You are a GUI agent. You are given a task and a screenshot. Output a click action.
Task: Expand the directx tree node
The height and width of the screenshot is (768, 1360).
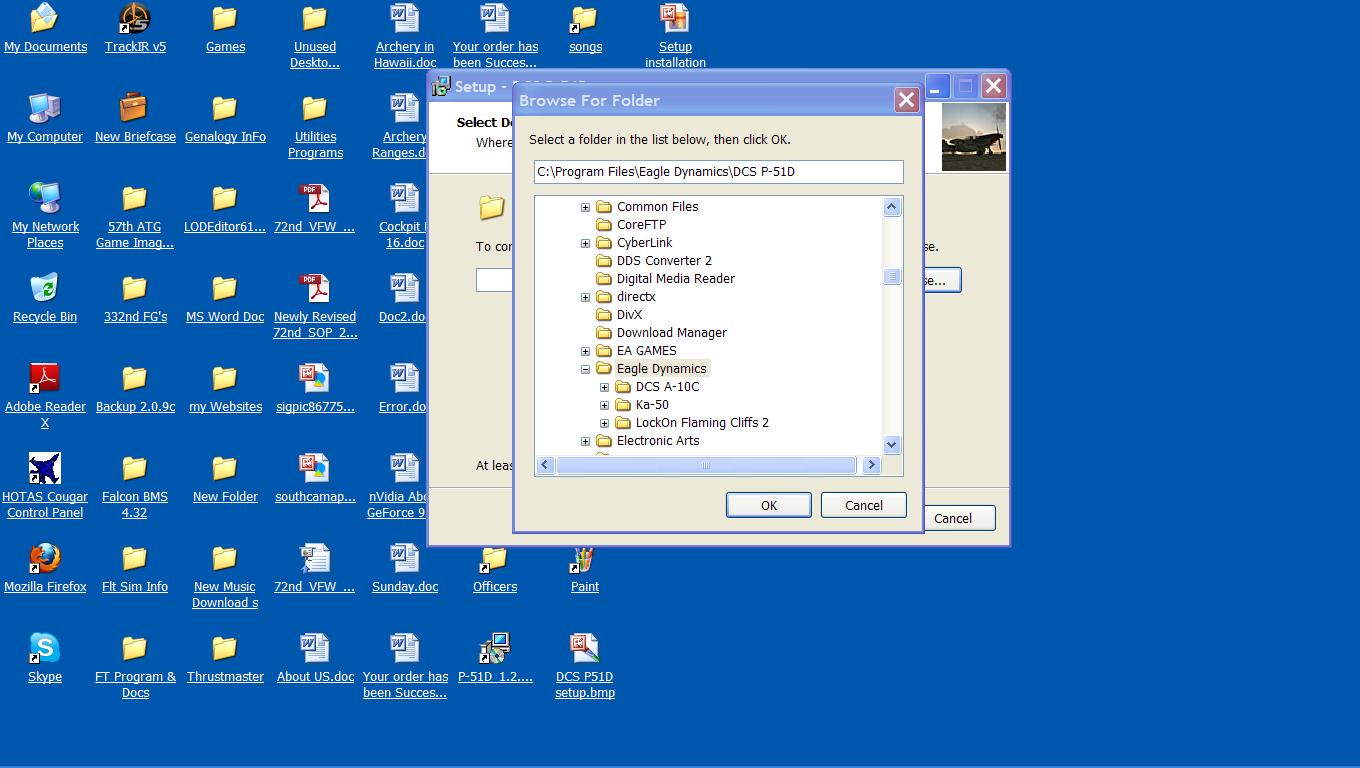[x=585, y=297]
